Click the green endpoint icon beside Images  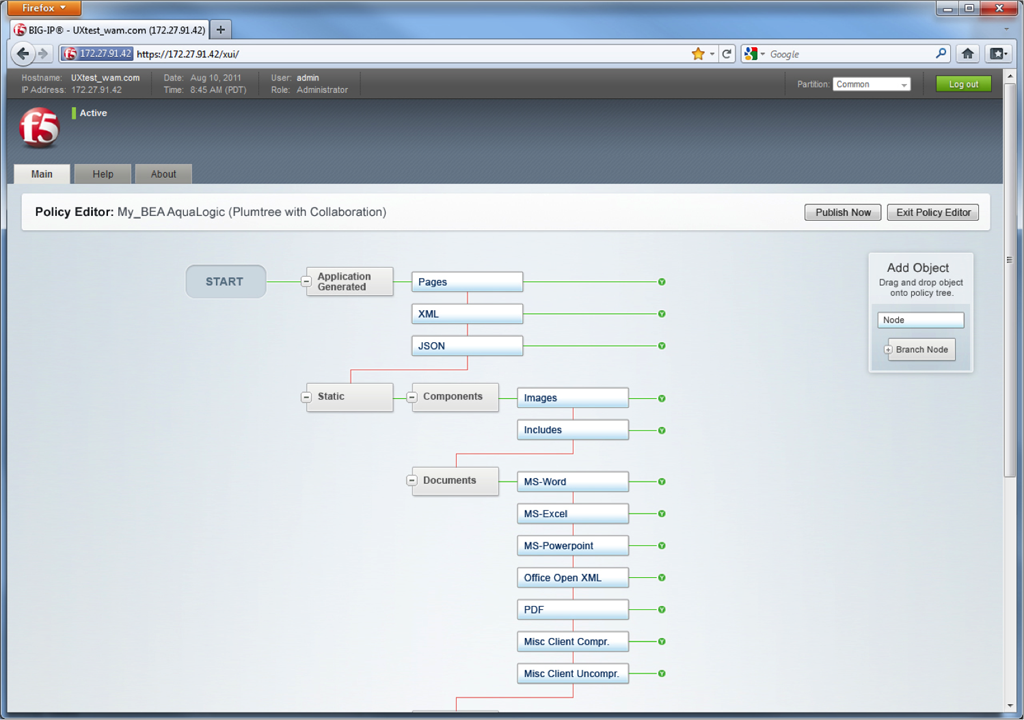662,398
